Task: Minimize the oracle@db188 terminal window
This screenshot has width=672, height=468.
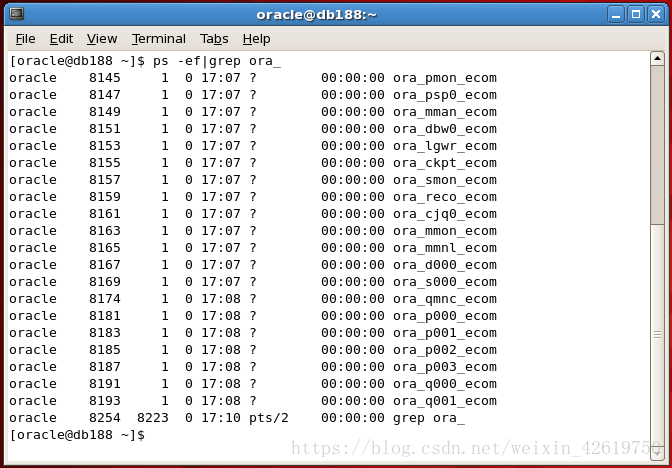Action: pyautogui.click(x=616, y=15)
